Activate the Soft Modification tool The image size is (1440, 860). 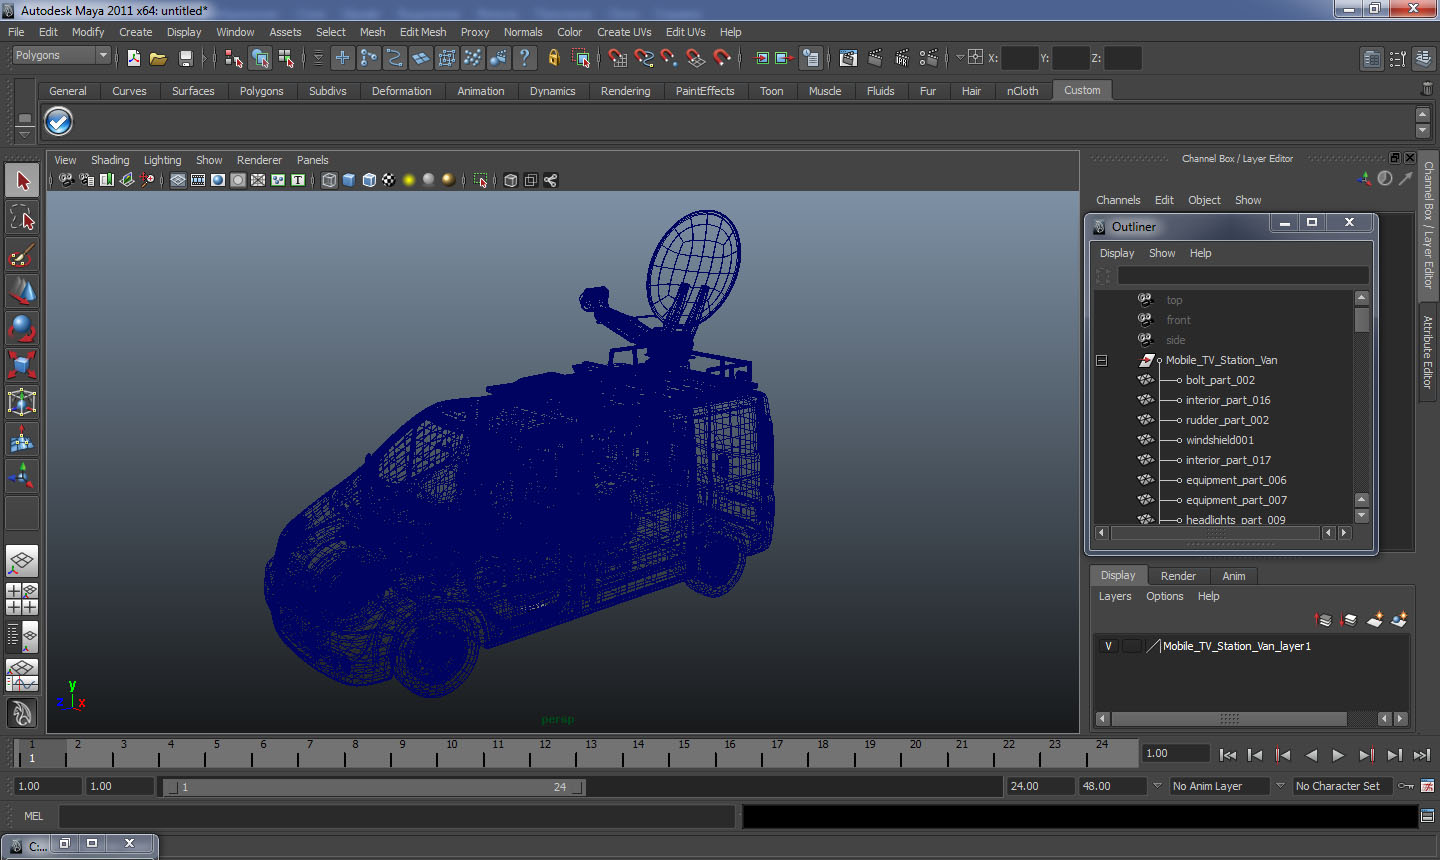[22, 439]
